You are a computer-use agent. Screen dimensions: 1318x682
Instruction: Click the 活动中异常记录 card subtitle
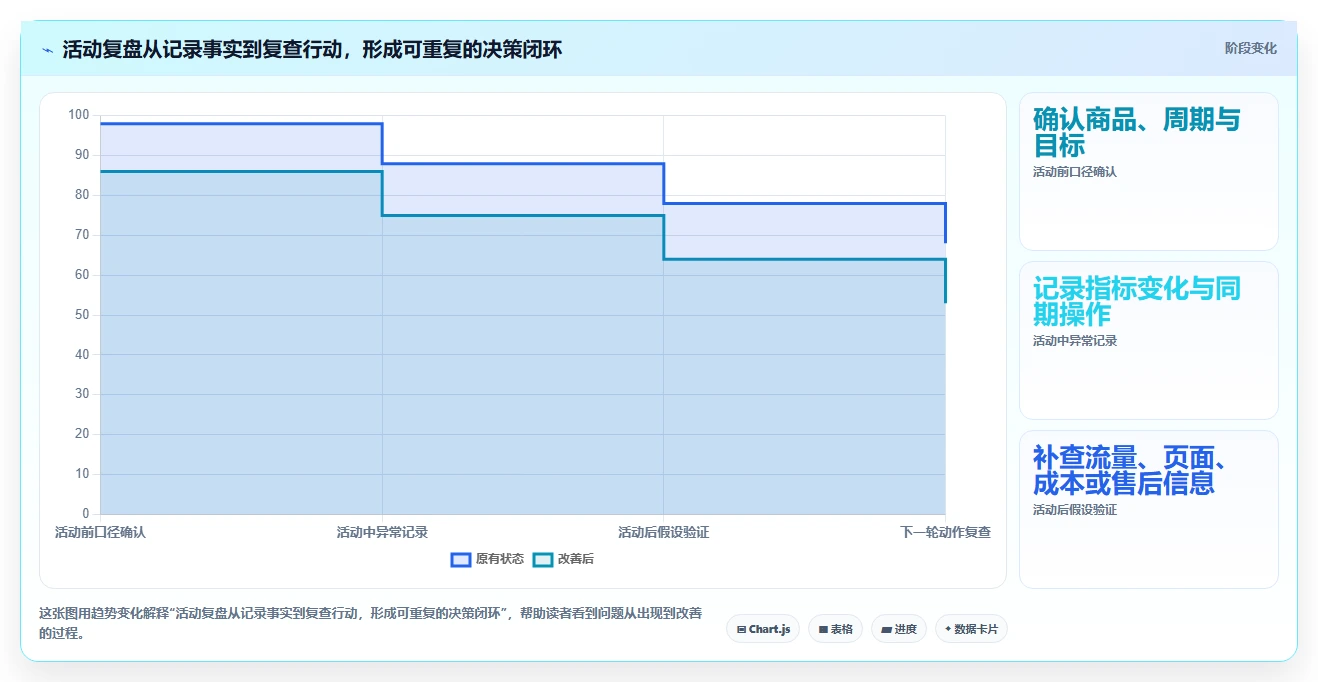[x=1075, y=341]
